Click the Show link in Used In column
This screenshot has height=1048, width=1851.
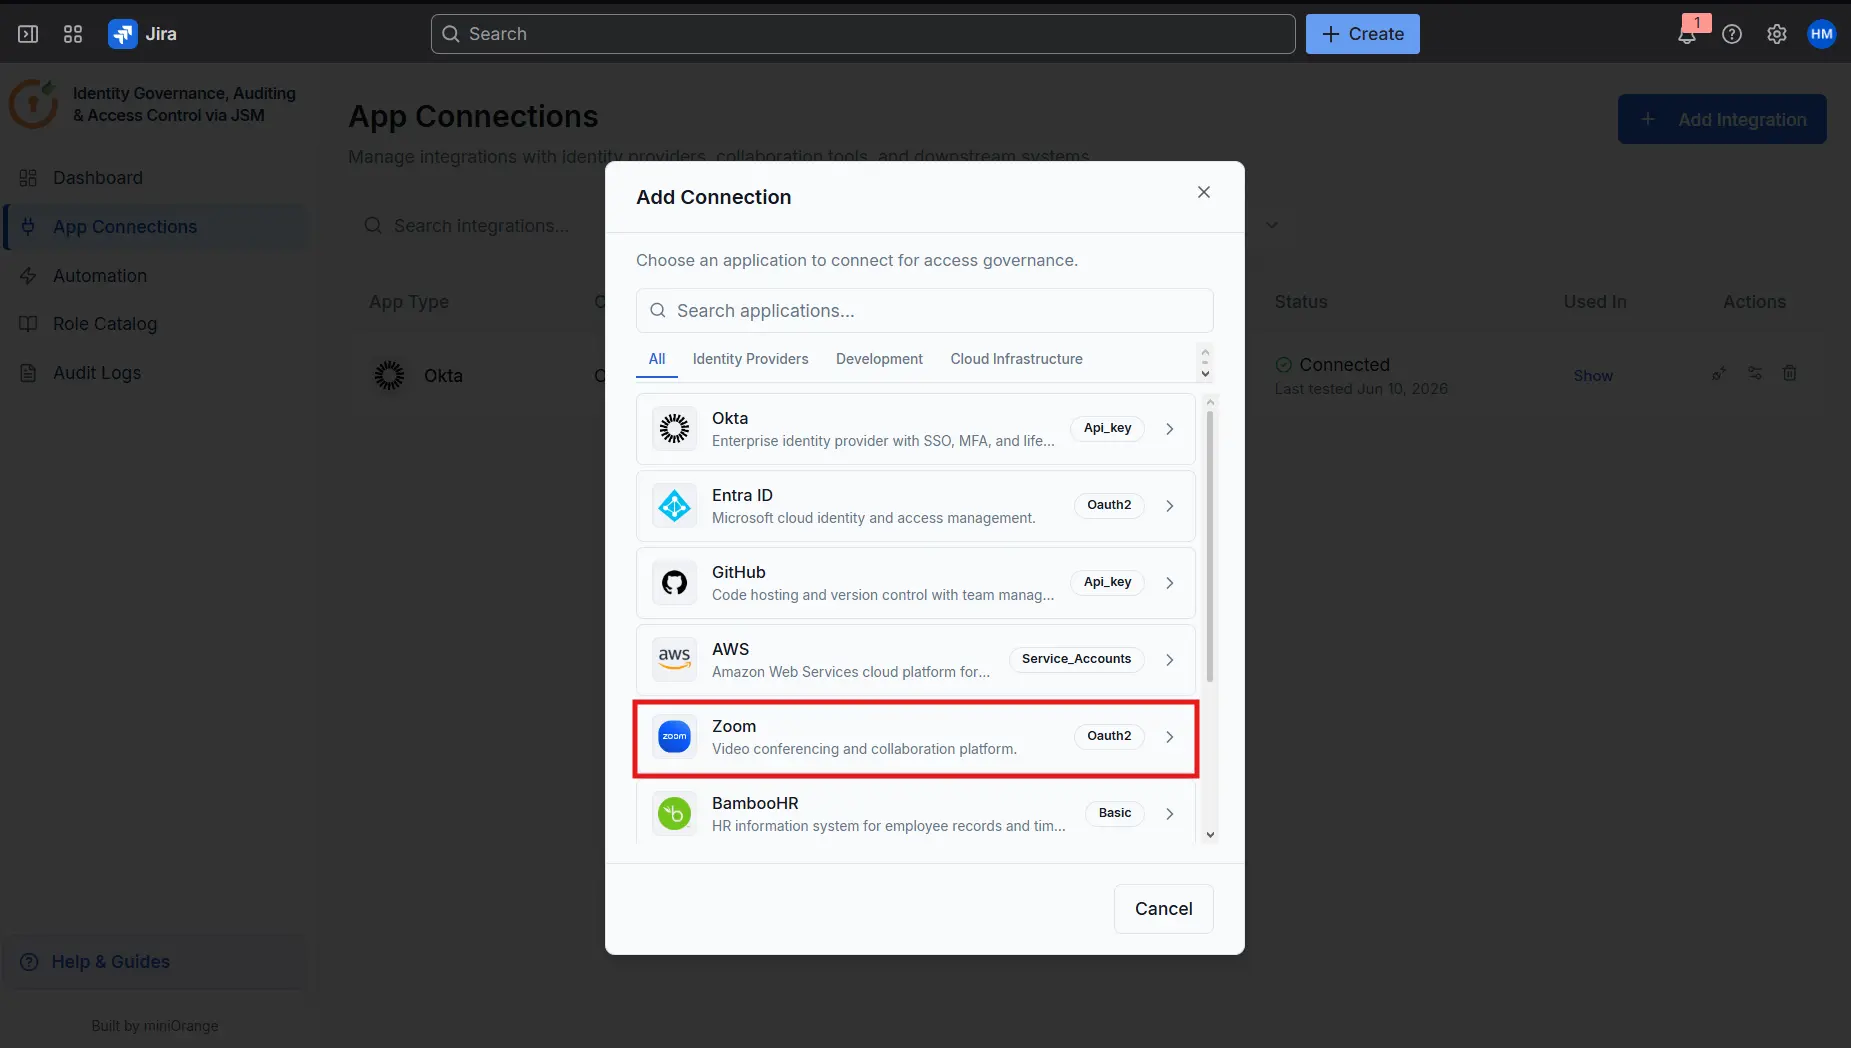pyautogui.click(x=1593, y=376)
